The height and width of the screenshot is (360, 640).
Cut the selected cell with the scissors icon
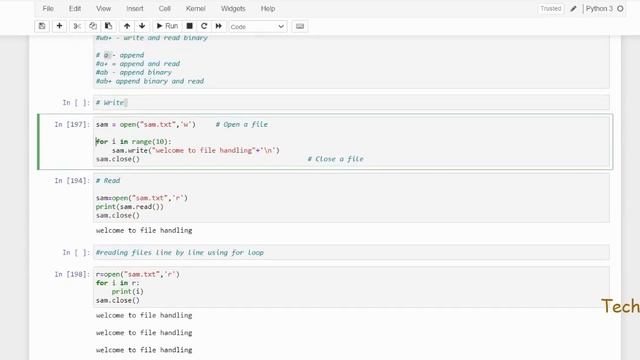click(x=77, y=26)
